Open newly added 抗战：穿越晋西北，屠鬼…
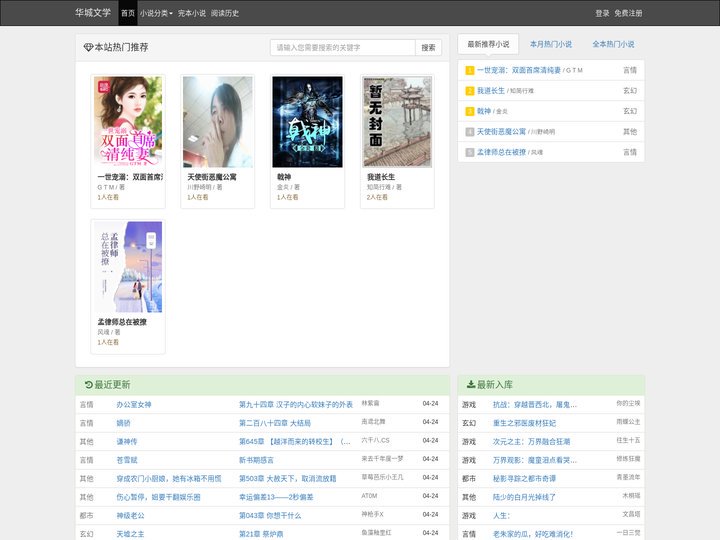720x540 pixels. pos(535,405)
